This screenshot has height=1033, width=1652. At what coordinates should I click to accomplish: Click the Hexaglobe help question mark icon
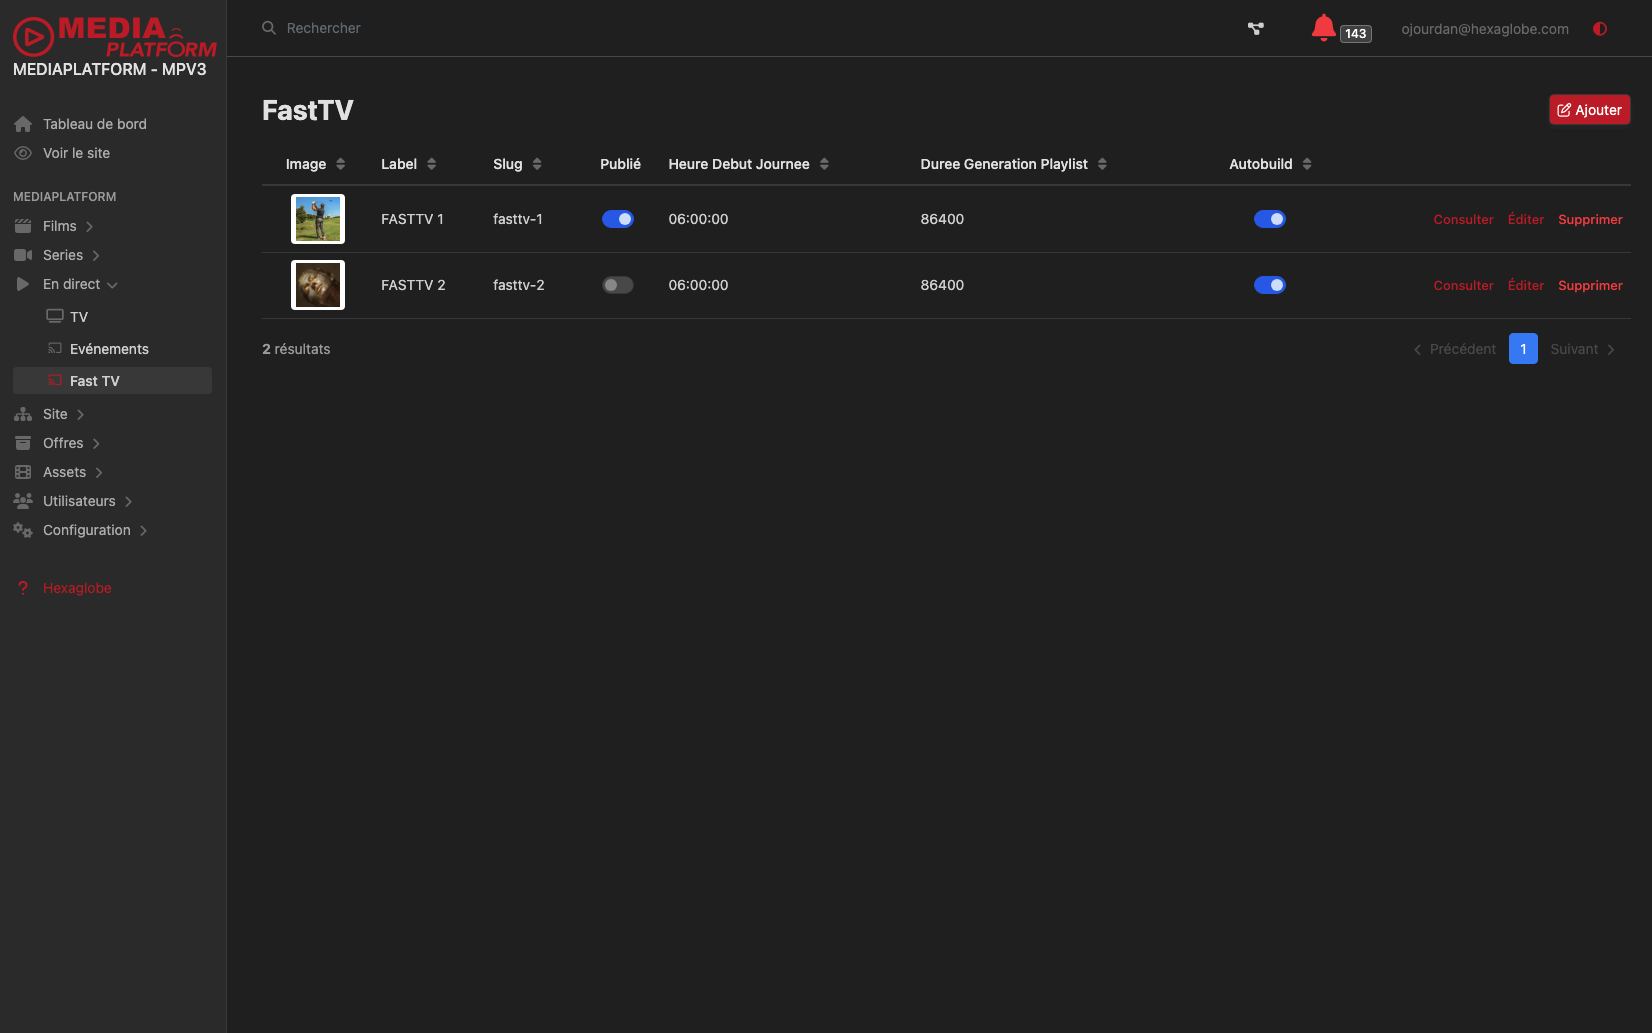point(23,588)
